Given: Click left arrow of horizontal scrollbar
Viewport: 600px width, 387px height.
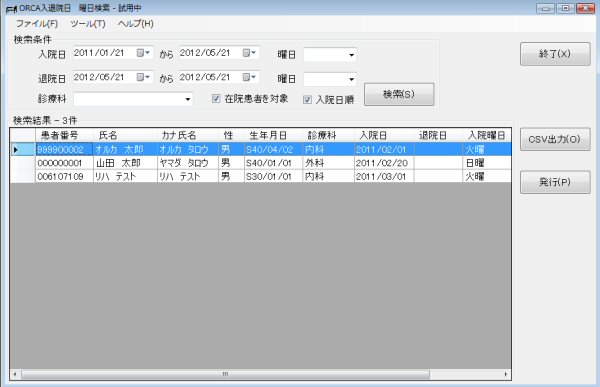Looking at the screenshot, I should point(15,374).
